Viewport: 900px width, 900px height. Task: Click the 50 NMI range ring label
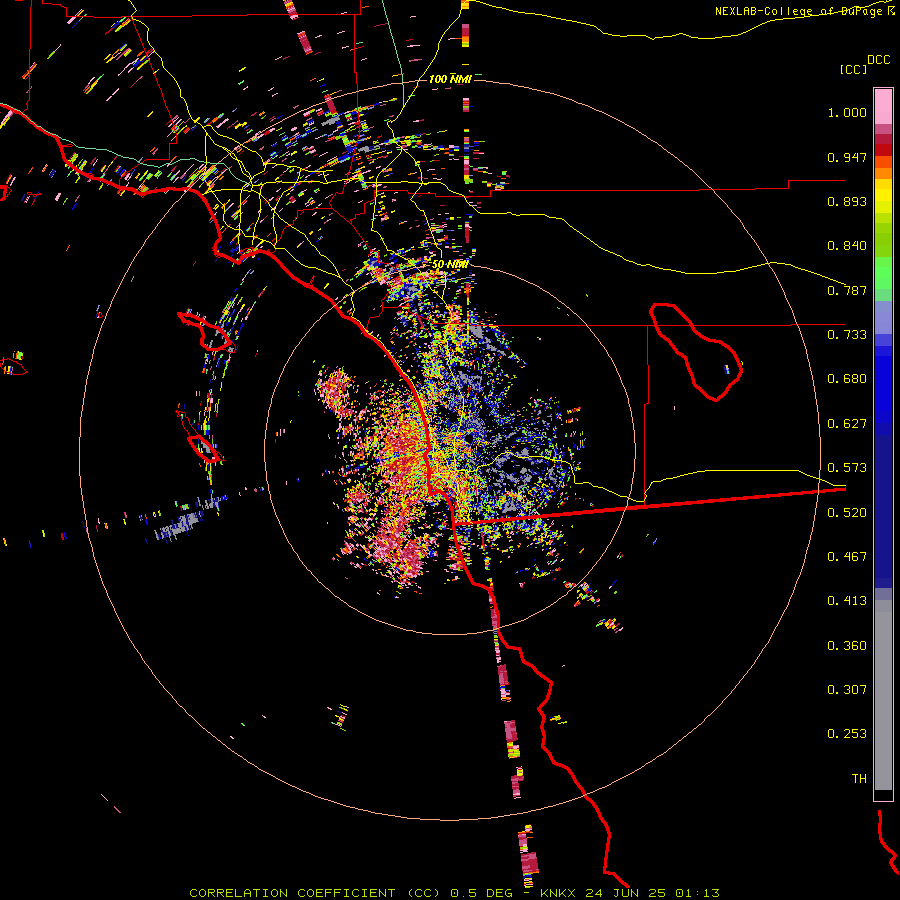450,265
